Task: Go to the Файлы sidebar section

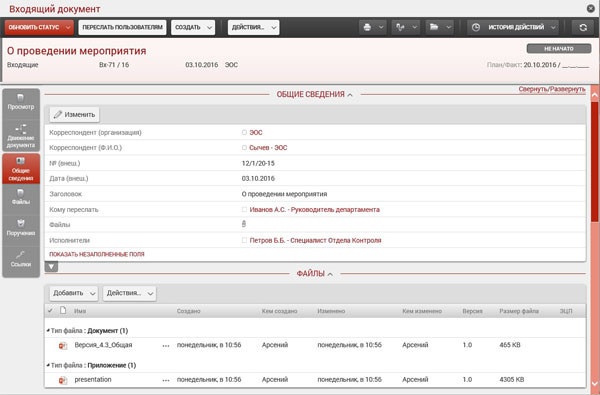Action: [21, 198]
